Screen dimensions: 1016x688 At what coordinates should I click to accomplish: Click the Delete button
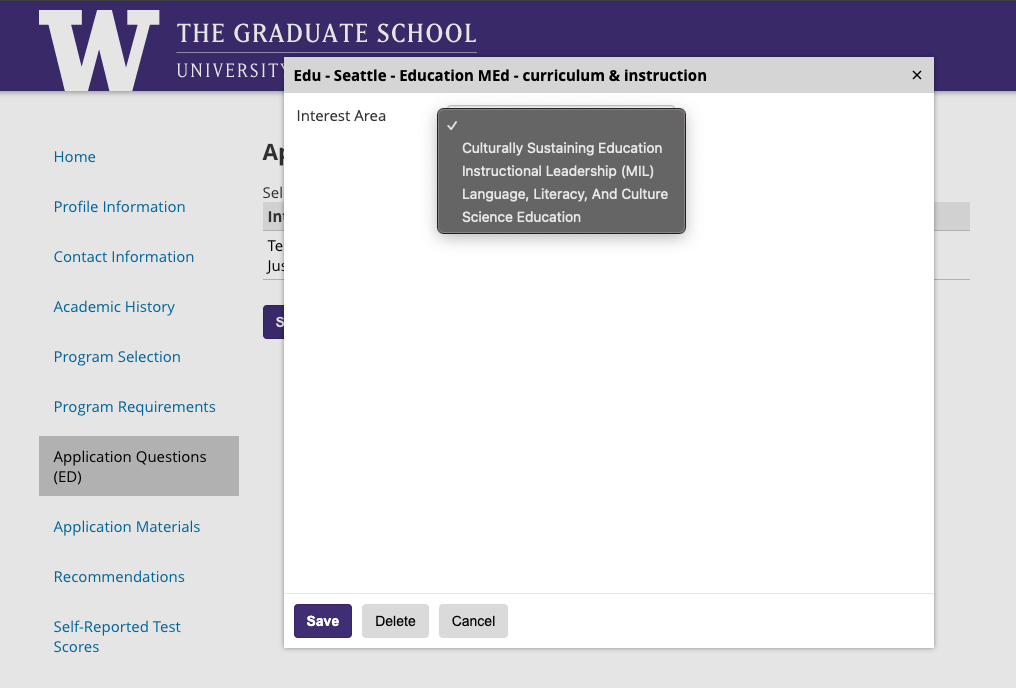tap(395, 621)
